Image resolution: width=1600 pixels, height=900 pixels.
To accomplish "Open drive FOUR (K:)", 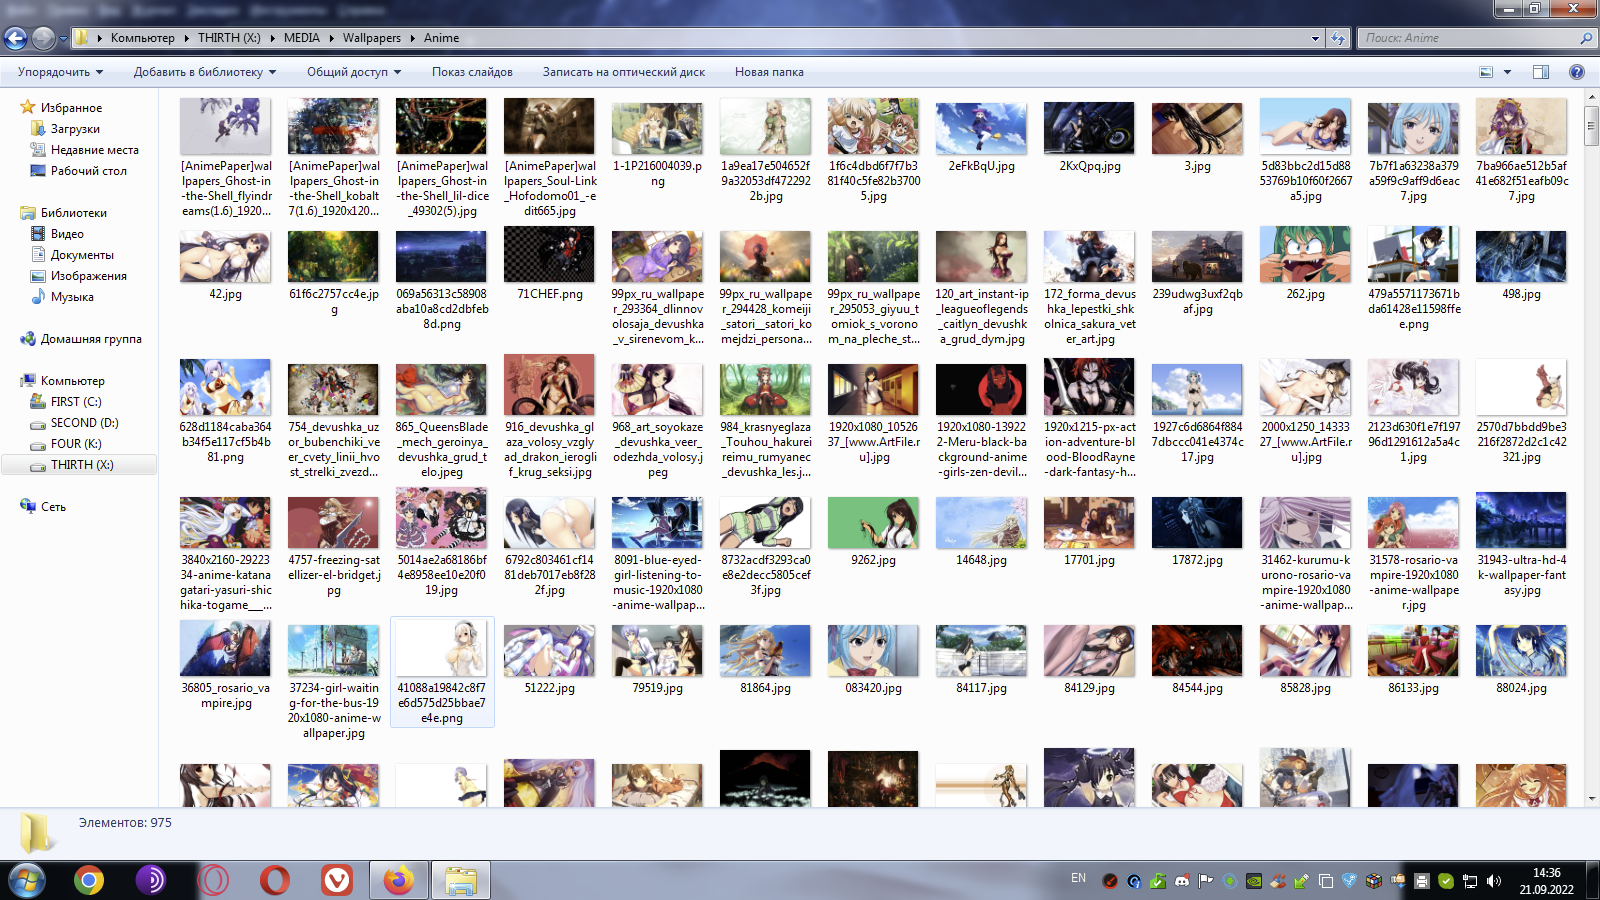I will tap(76, 444).
